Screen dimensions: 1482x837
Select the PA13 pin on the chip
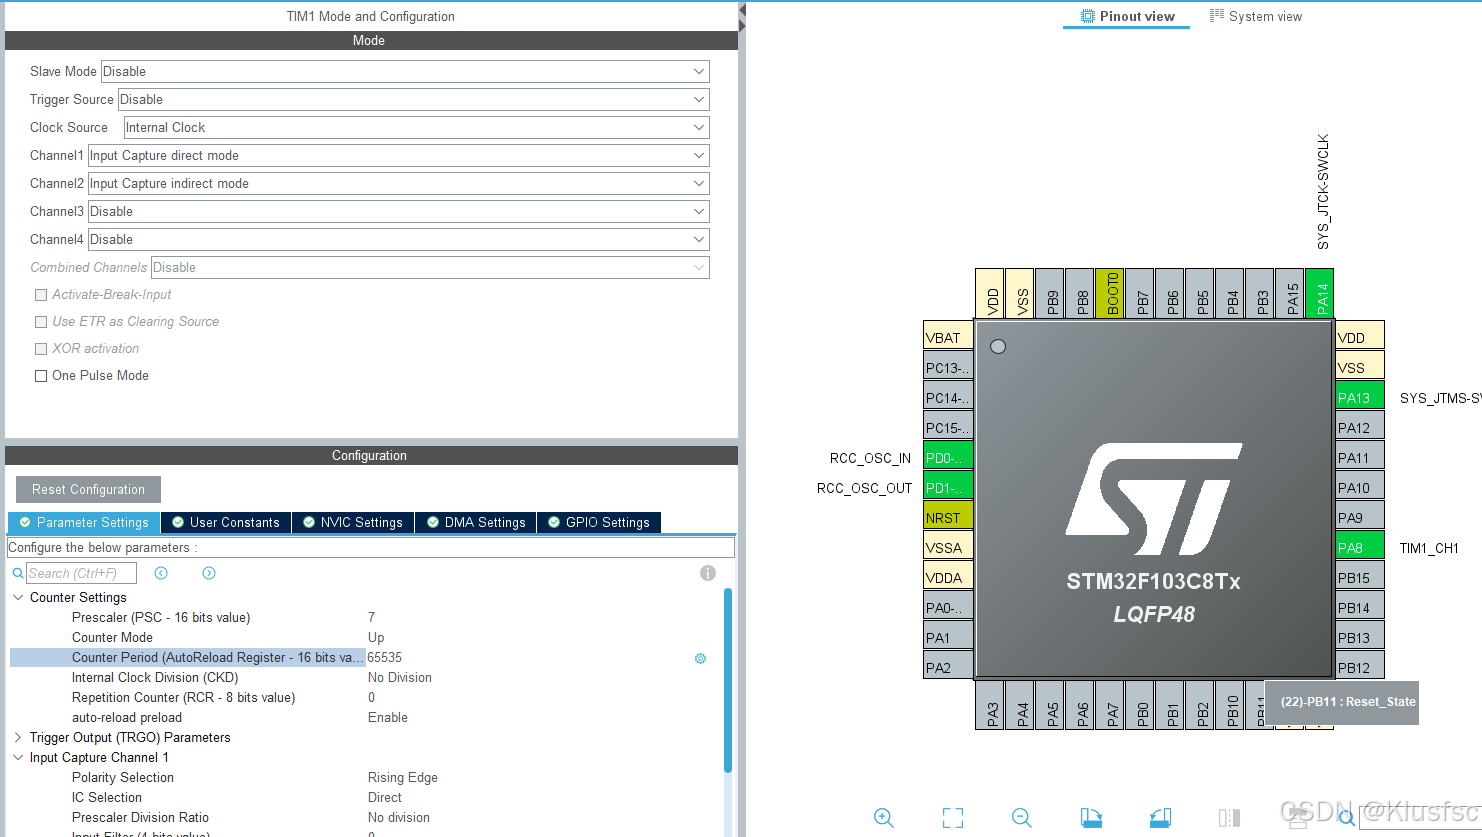[x=1359, y=397]
